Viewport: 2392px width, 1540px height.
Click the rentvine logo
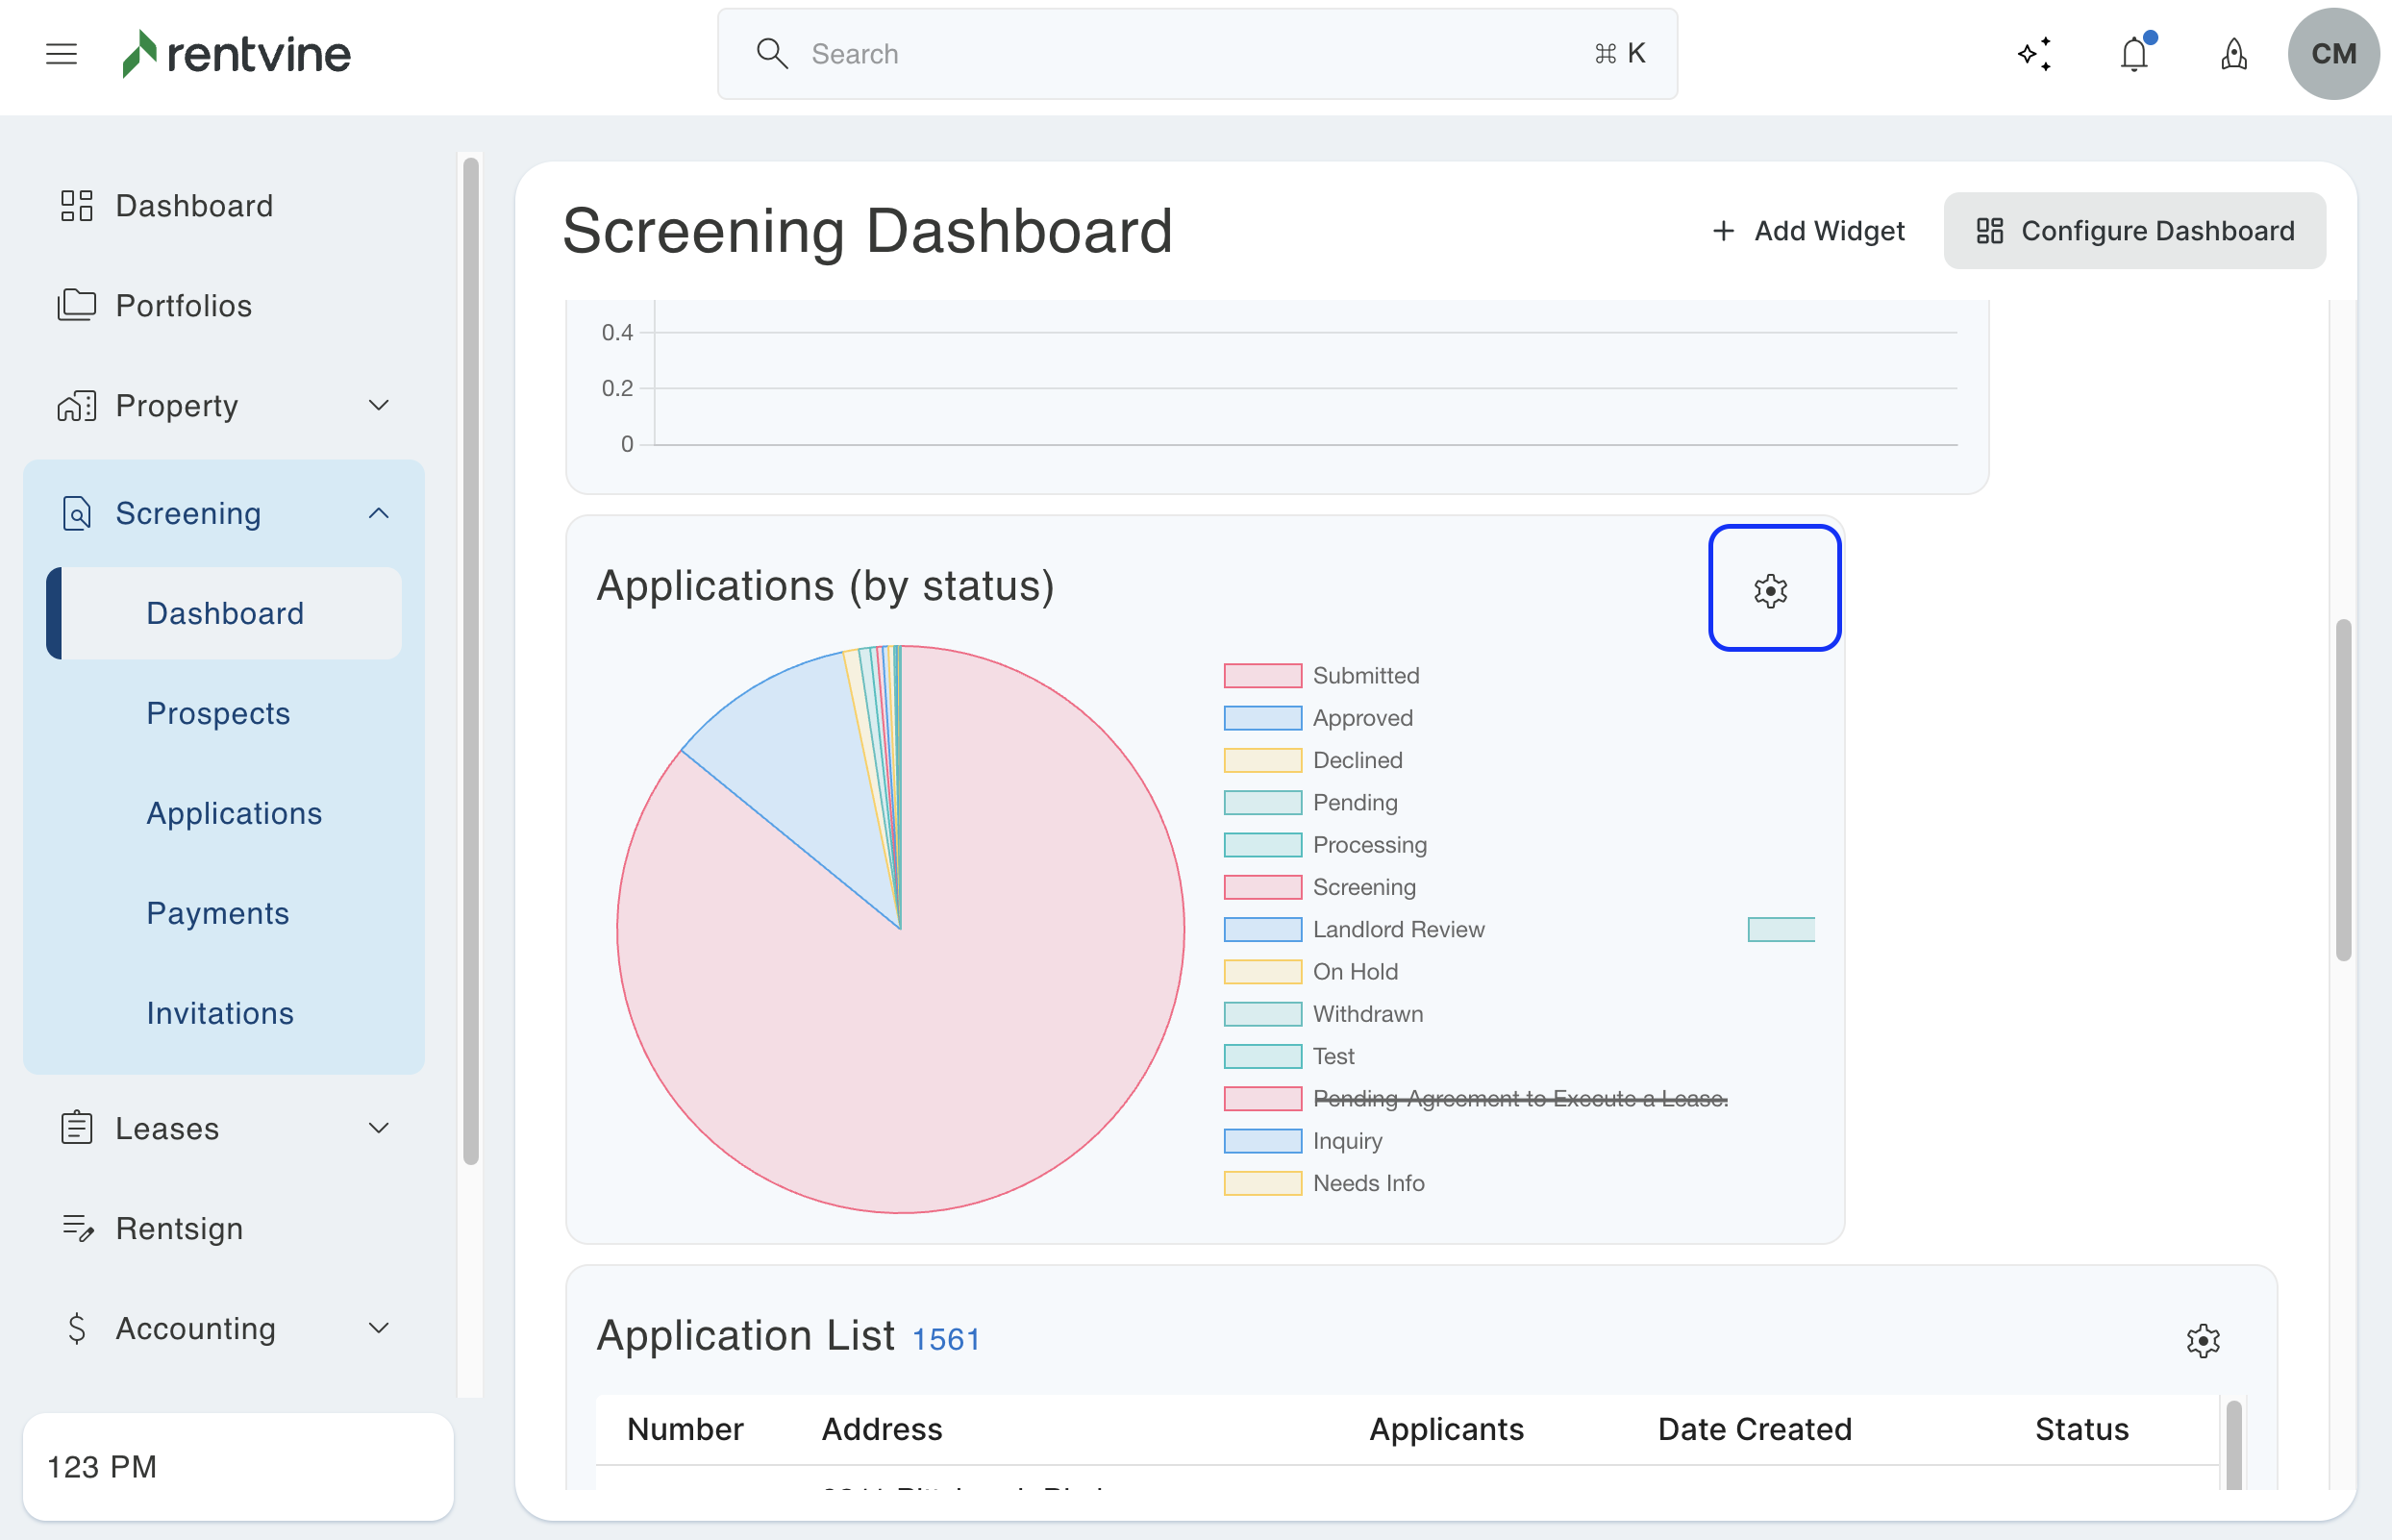point(237,54)
